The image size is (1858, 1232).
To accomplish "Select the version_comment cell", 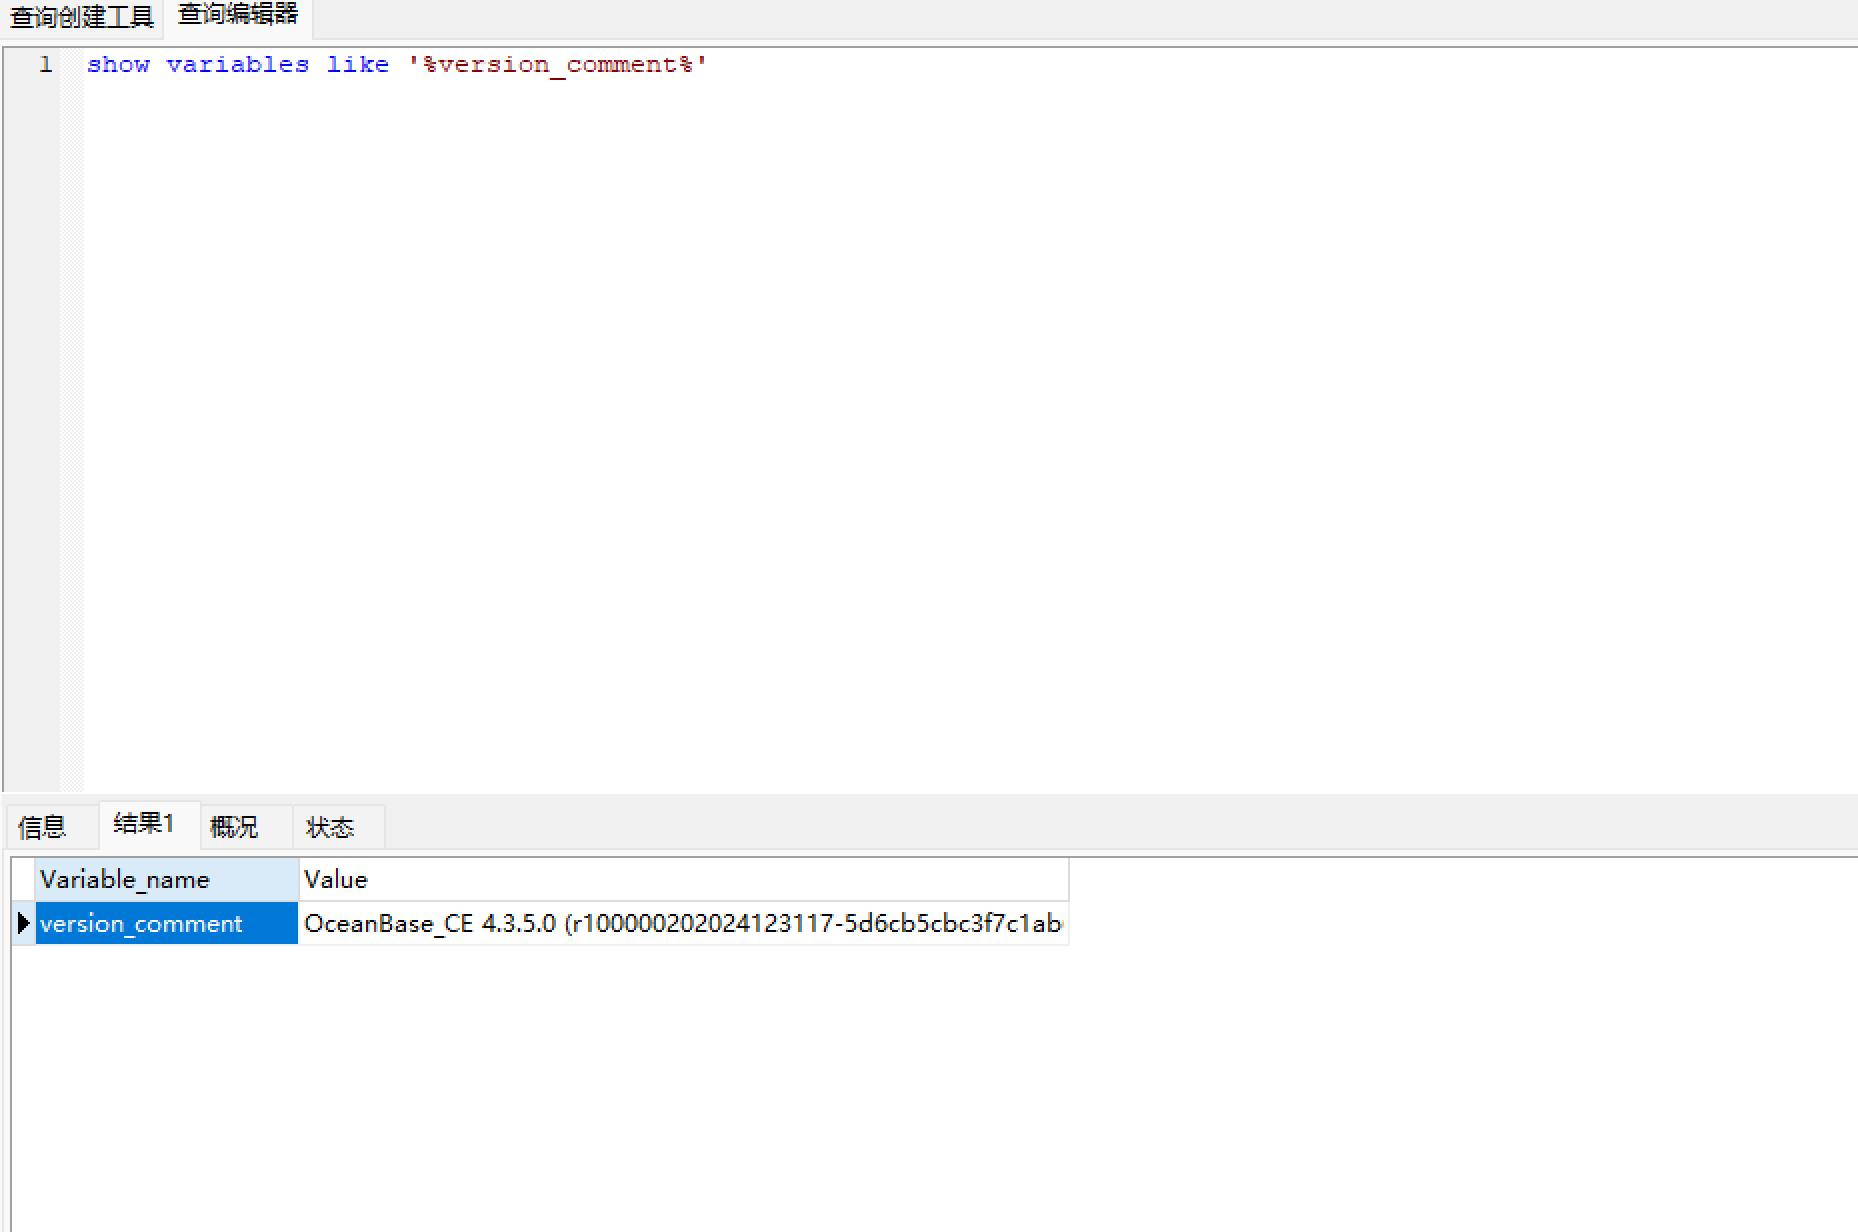I will click(x=167, y=923).
